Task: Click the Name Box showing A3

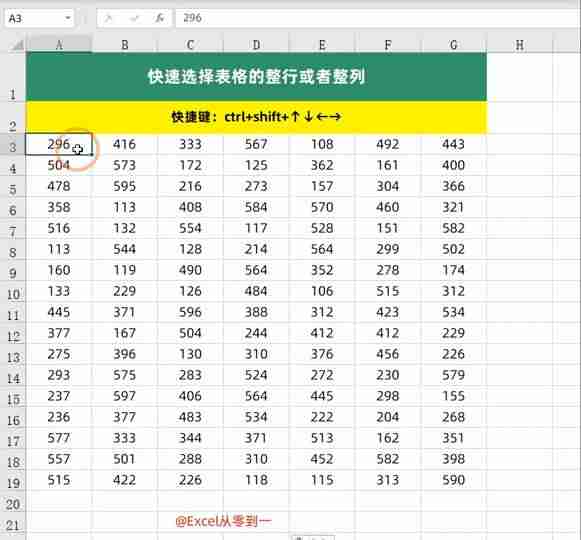Action: click(x=39, y=18)
